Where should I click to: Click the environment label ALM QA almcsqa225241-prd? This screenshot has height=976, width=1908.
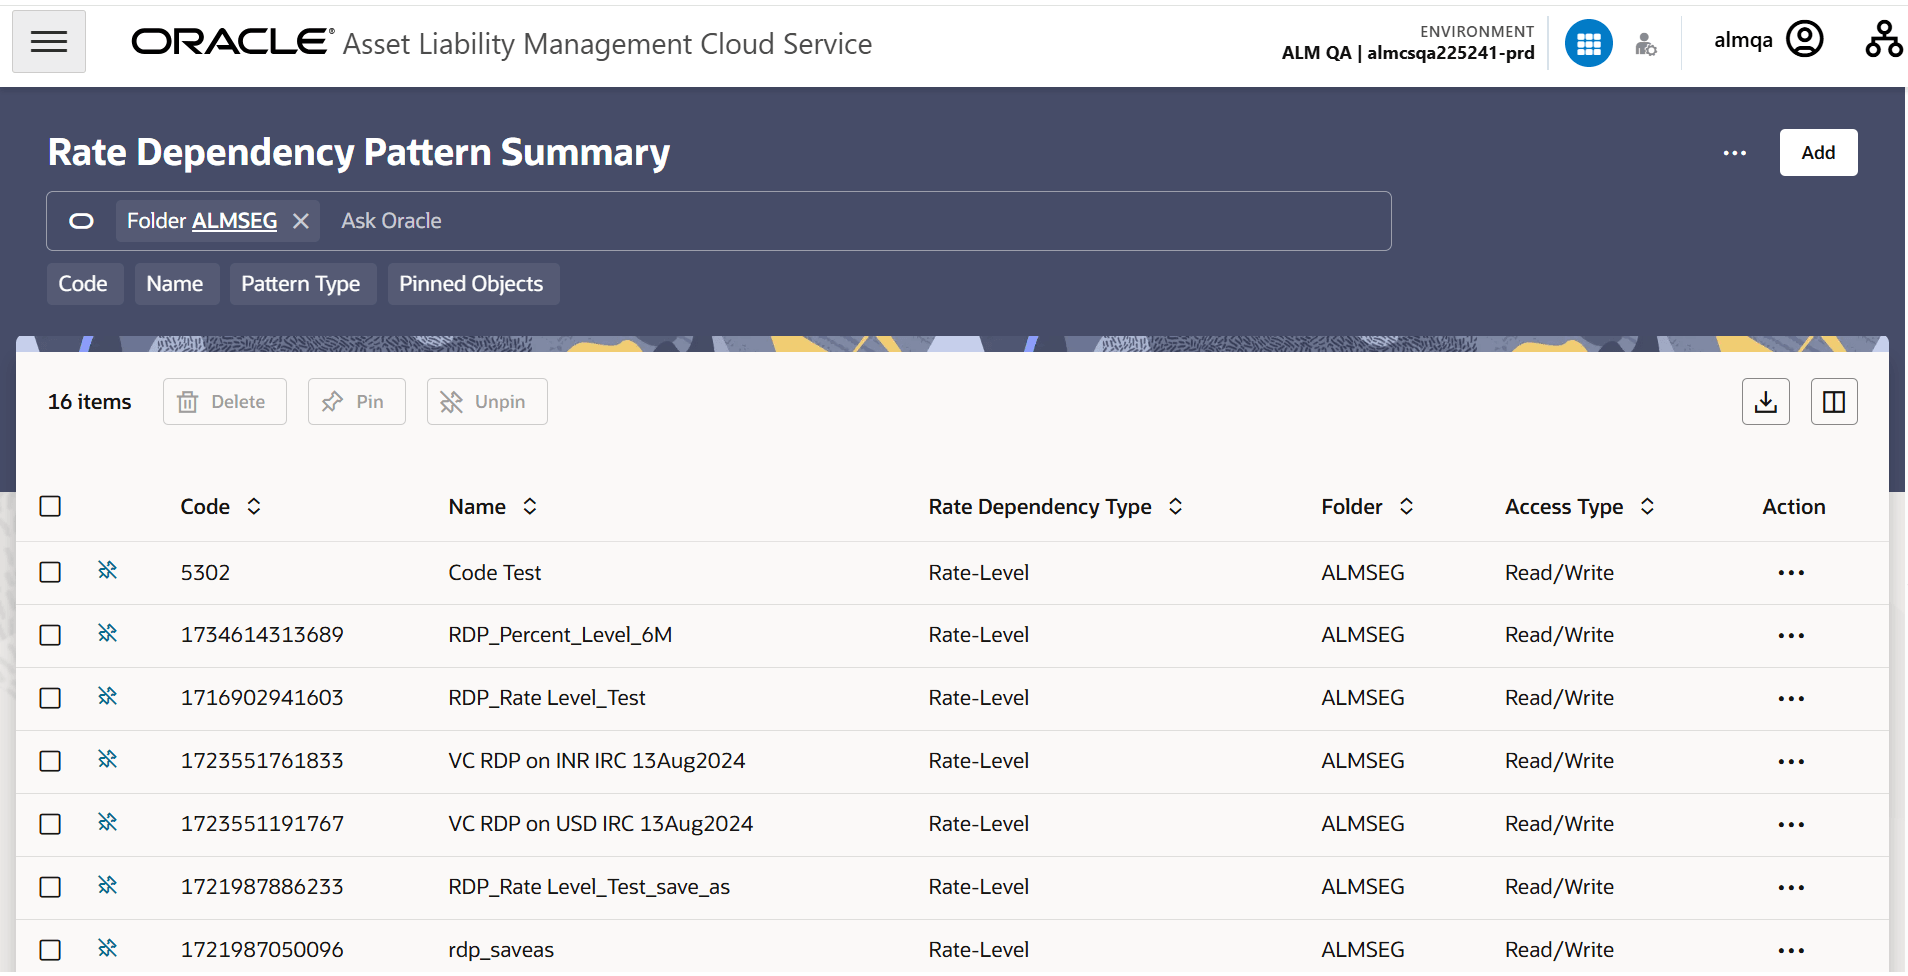click(x=1408, y=53)
